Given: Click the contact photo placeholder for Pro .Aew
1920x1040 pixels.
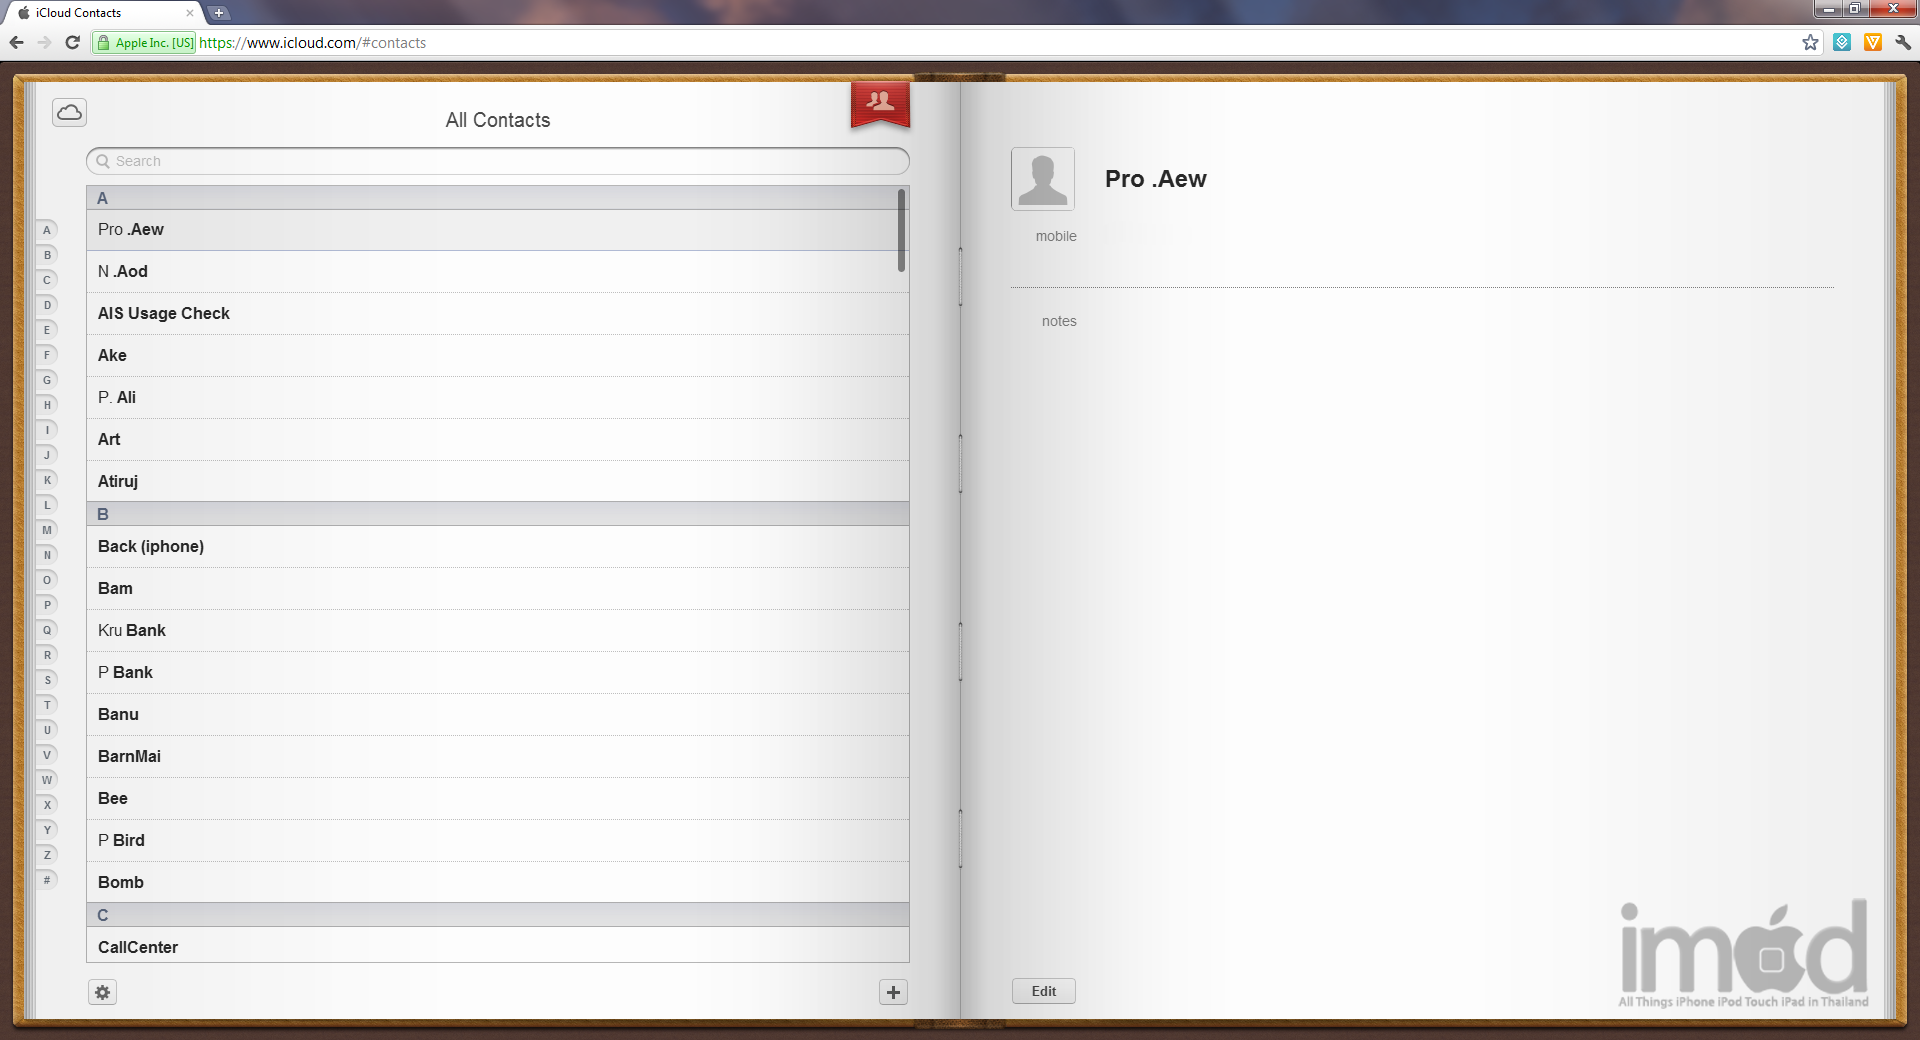Looking at the screenshot, I should tap(1042, 179).
